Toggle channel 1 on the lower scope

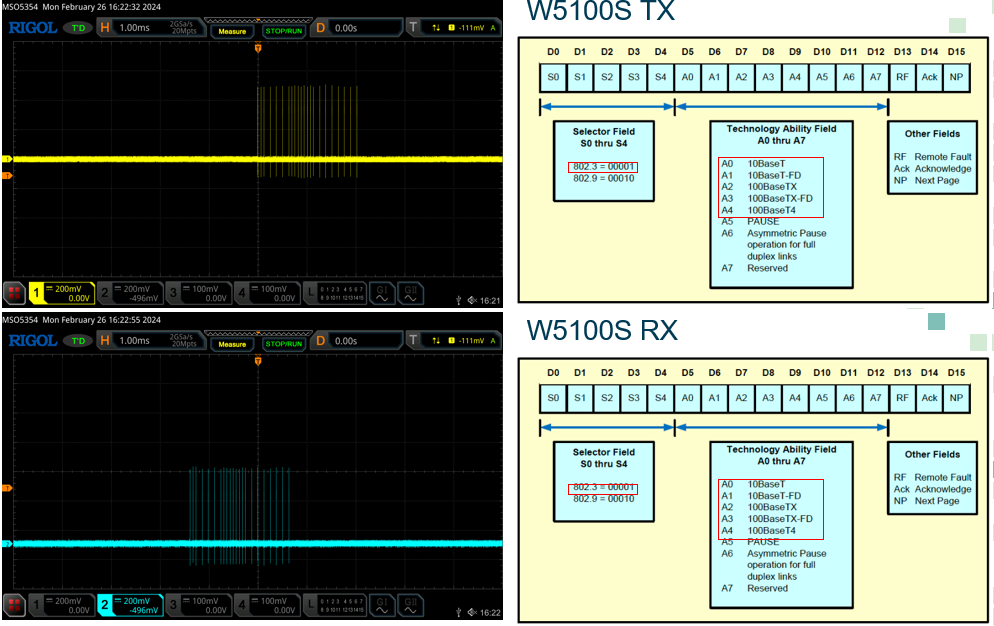(61, 605)
